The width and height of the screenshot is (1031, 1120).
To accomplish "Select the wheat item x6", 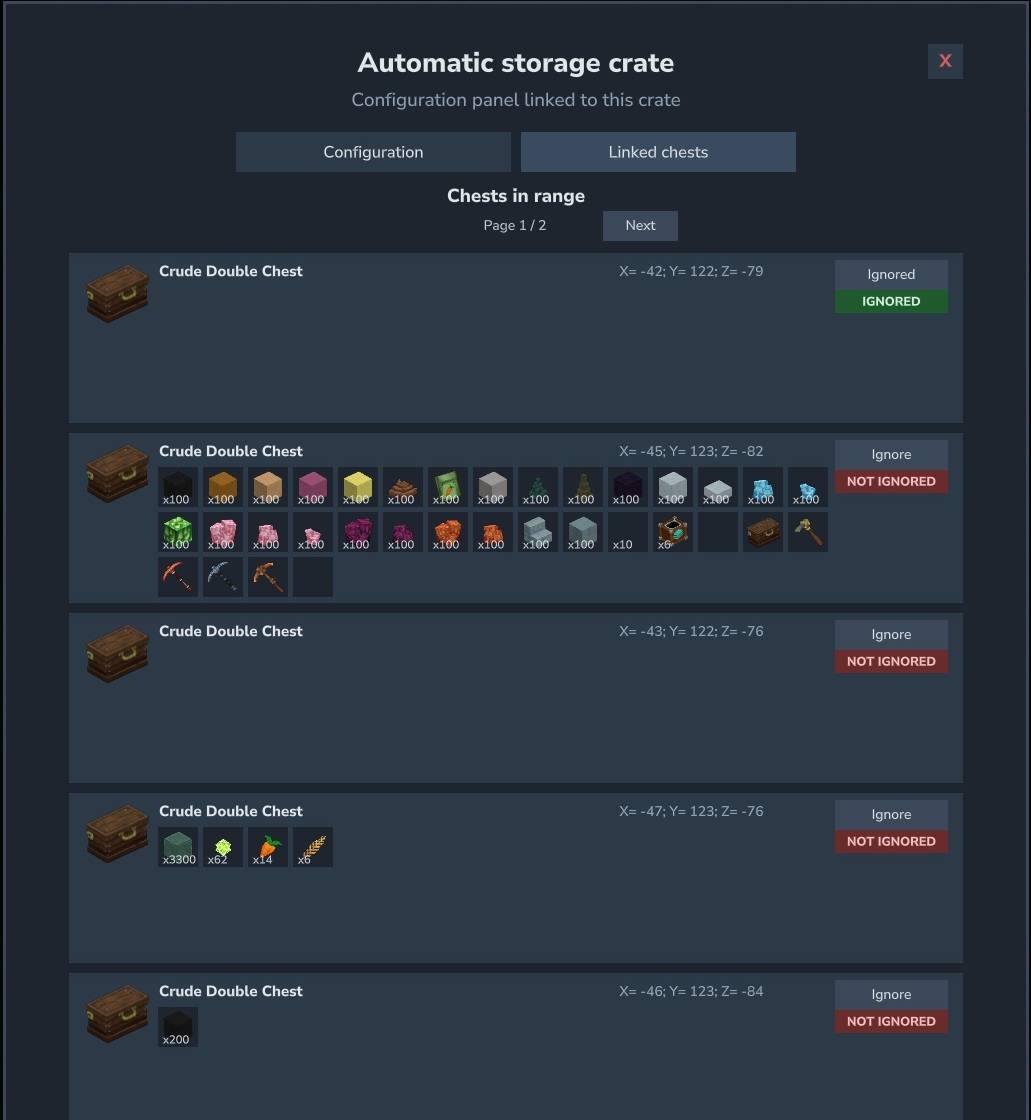I will pos(312,847).
